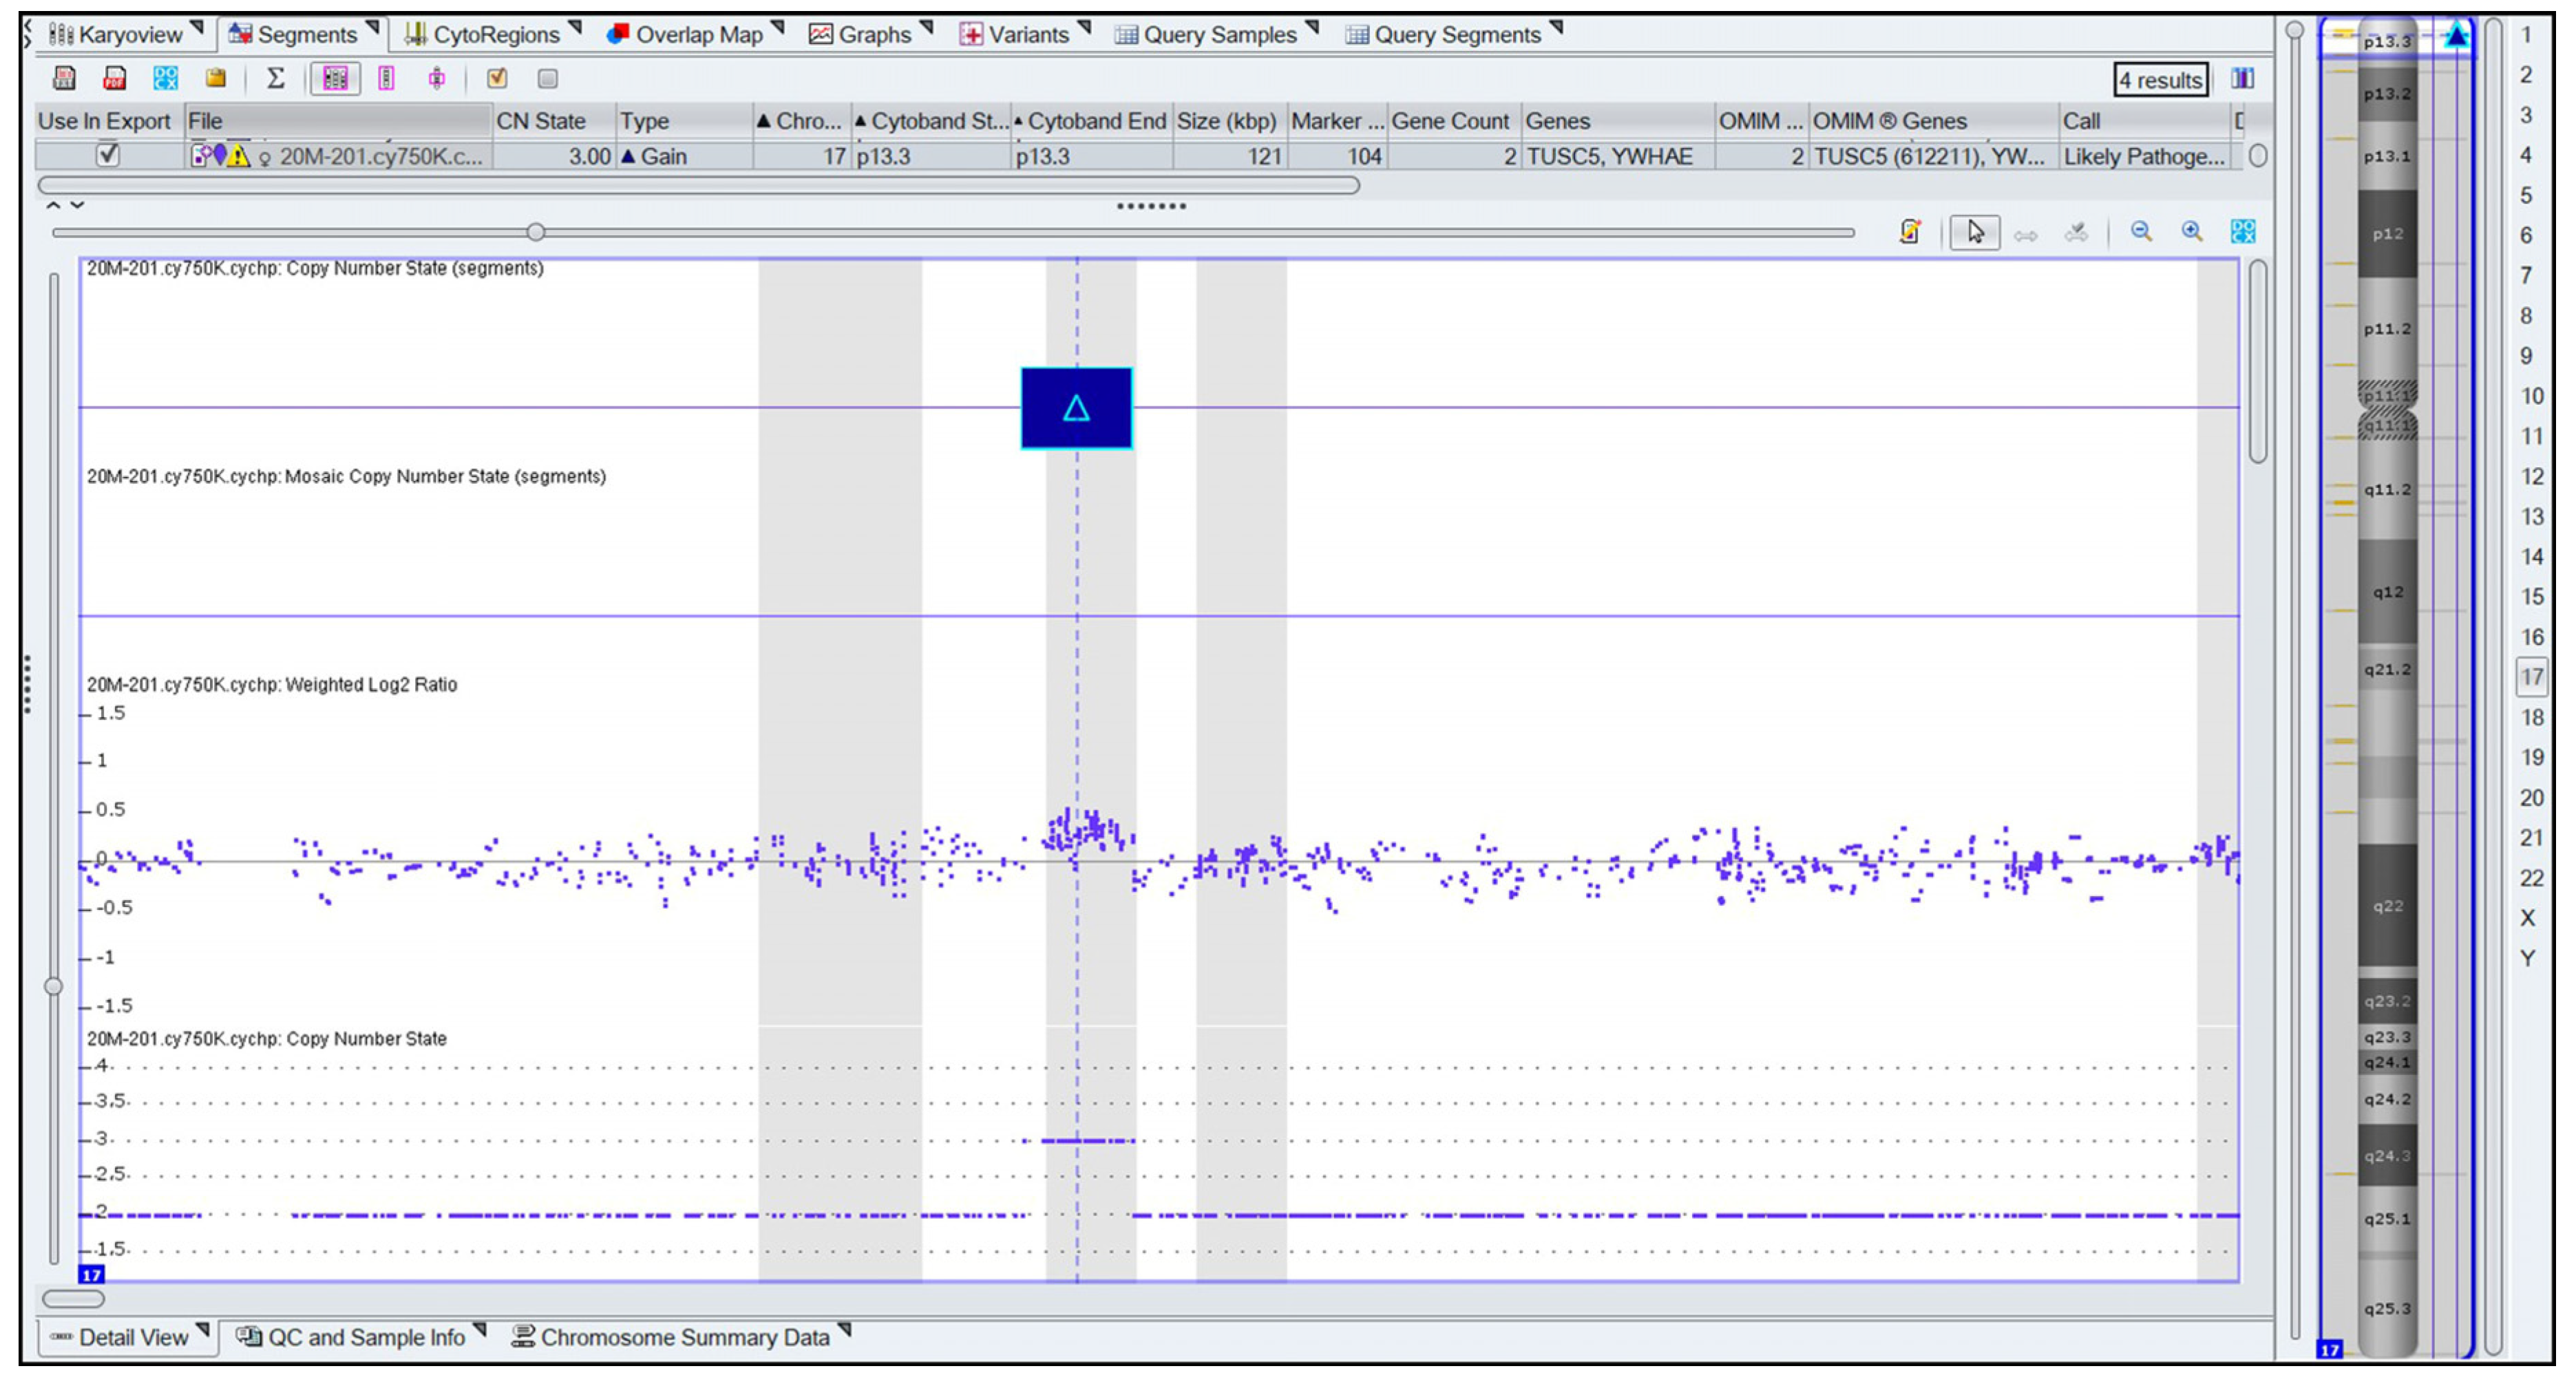The width and height of the screenshot is (2576, 1384).
Task: Open Query Segments tab dropdown arrow
Action: (1556, 26)
